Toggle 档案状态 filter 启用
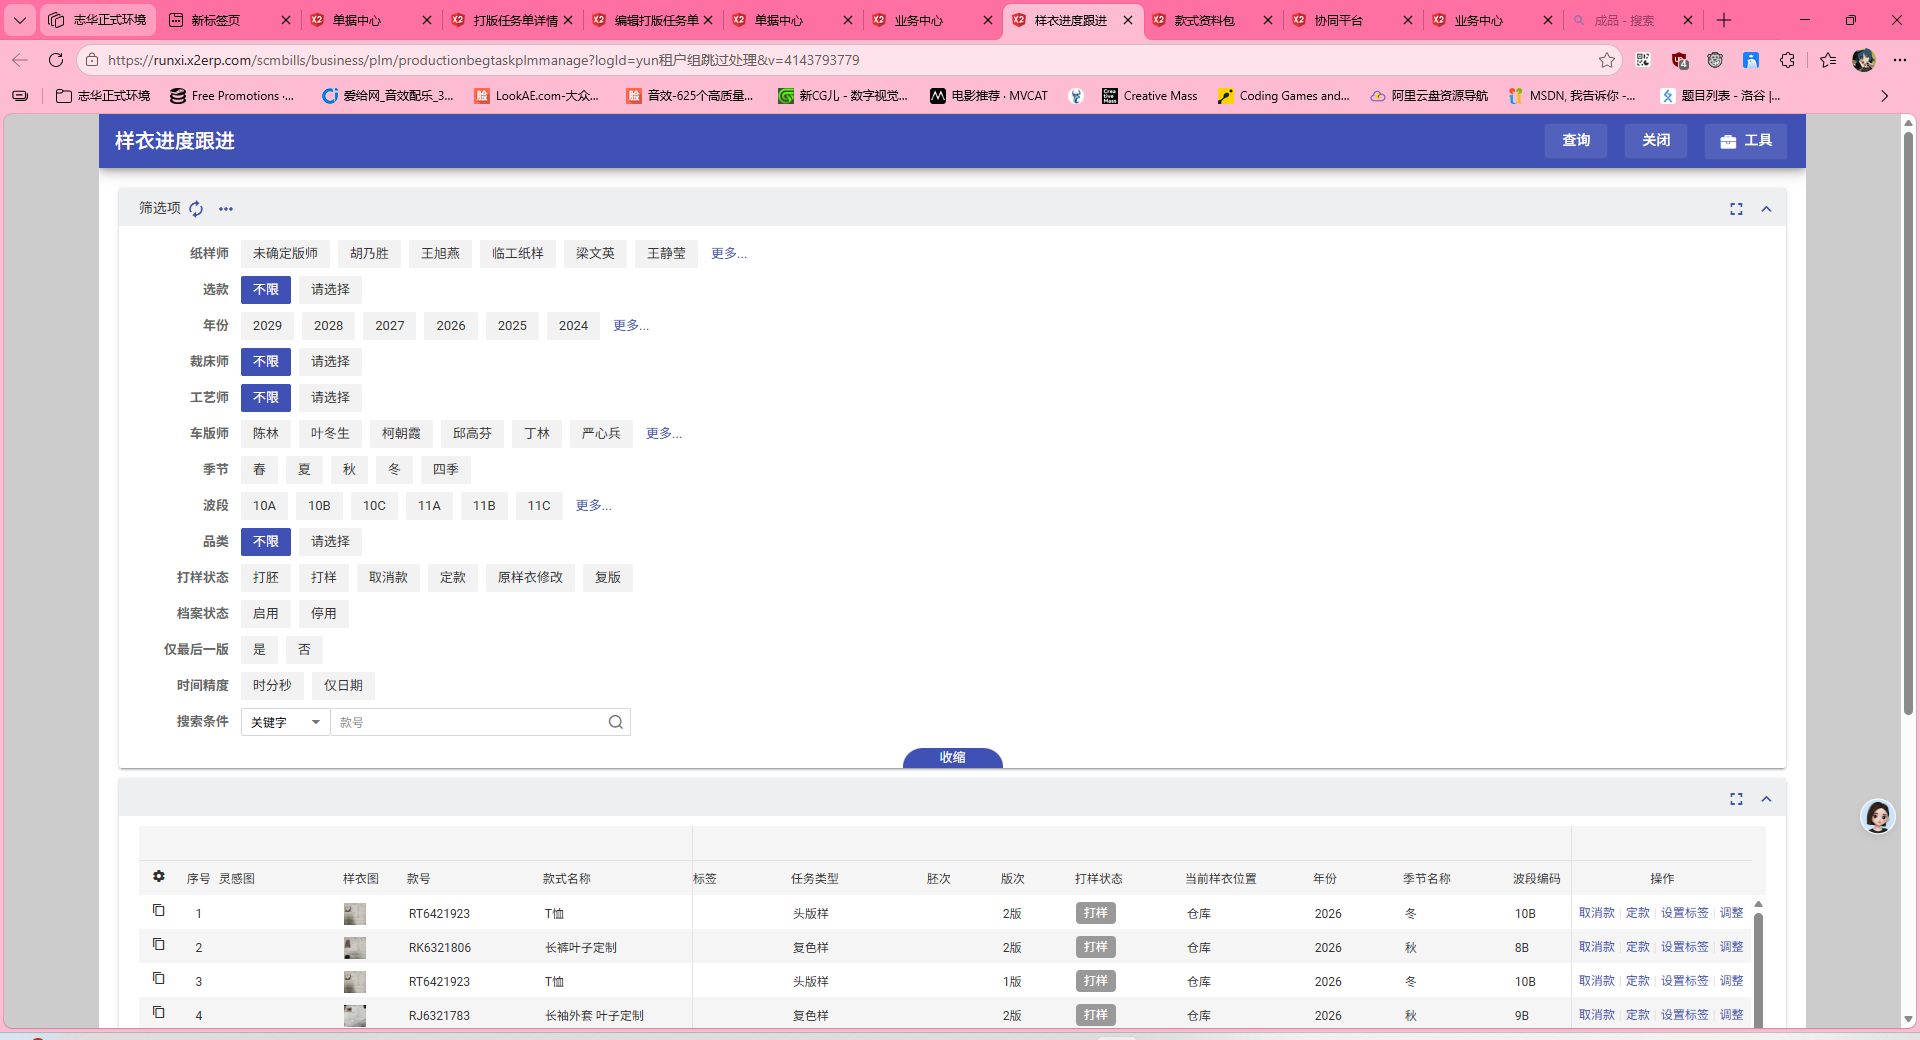Screen dimensions: 1920x1040 coord(266,614)
